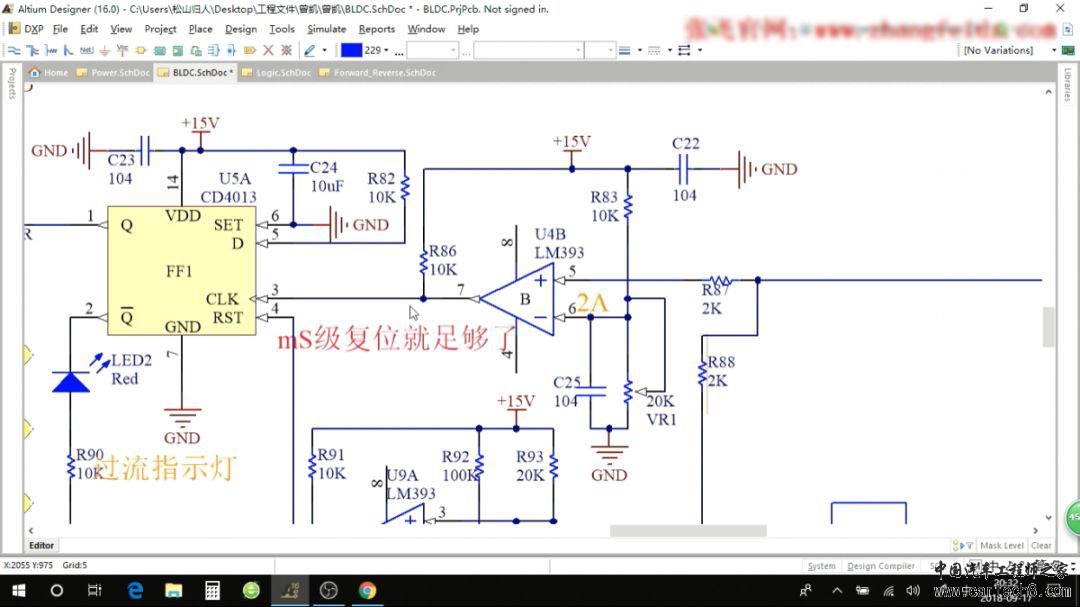
Task: Open the Project menu
Action: tap(160, 29)
